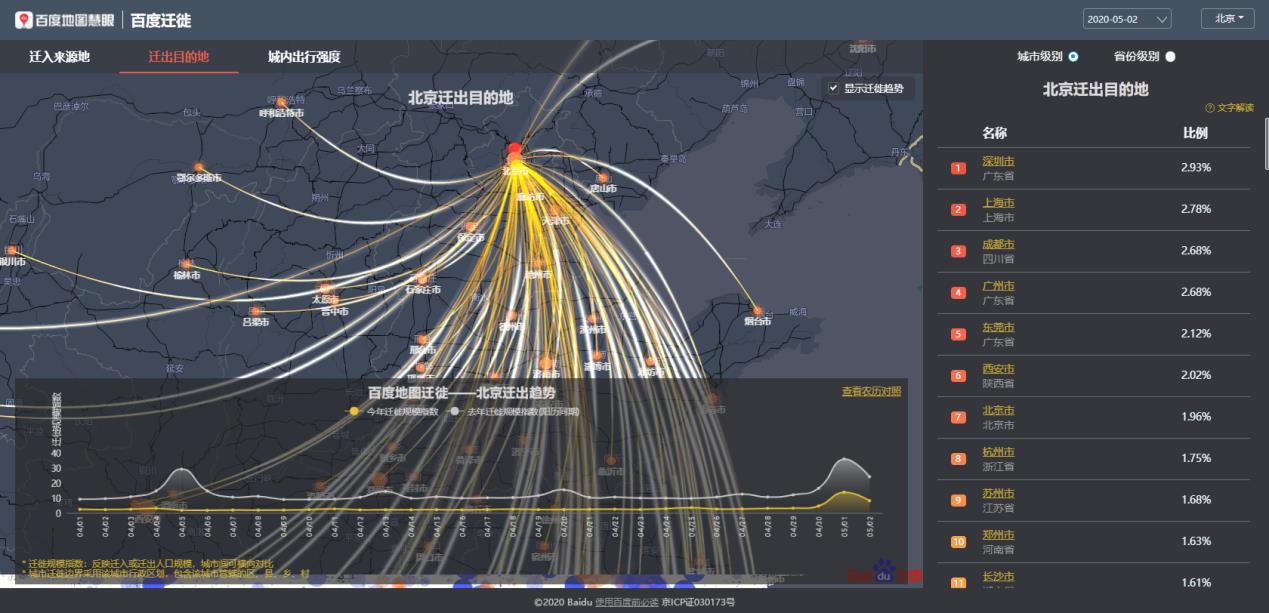Switch to the 迁出目的地 tab

[179, 57]
